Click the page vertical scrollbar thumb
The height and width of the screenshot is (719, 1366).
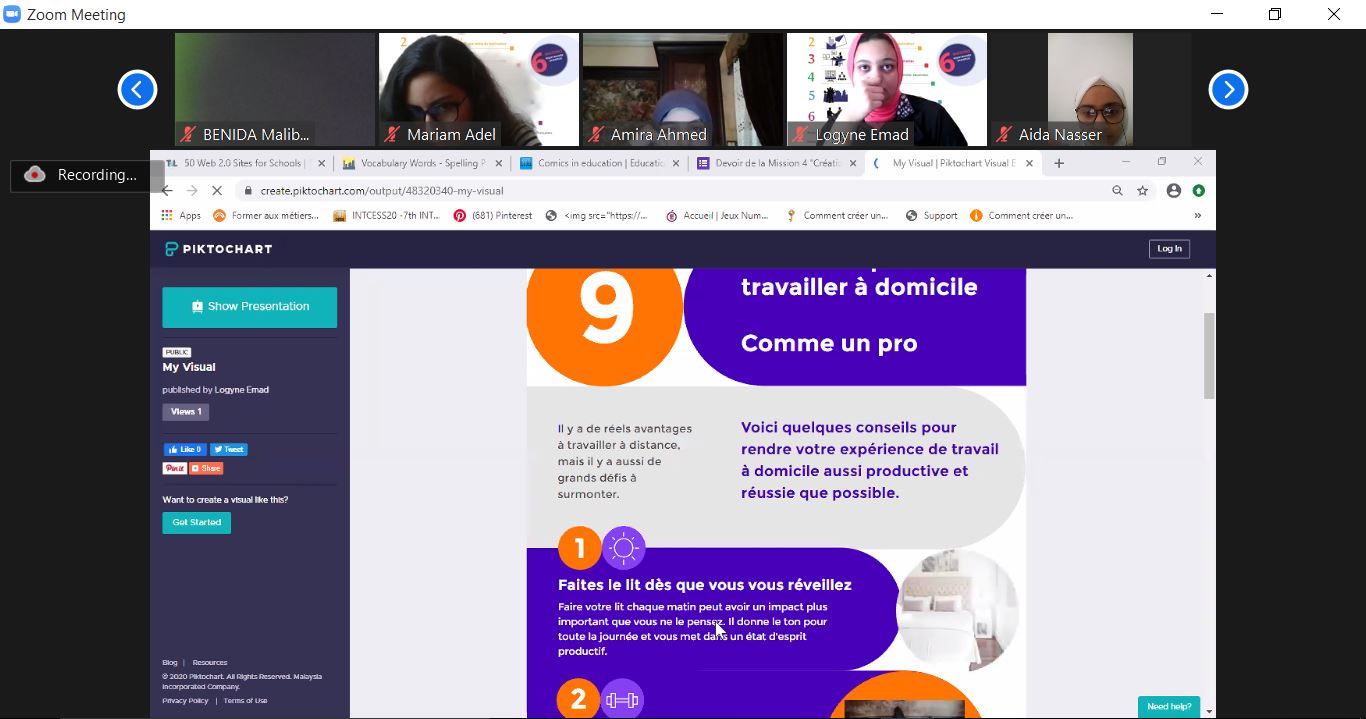(x=1209, y=355)
